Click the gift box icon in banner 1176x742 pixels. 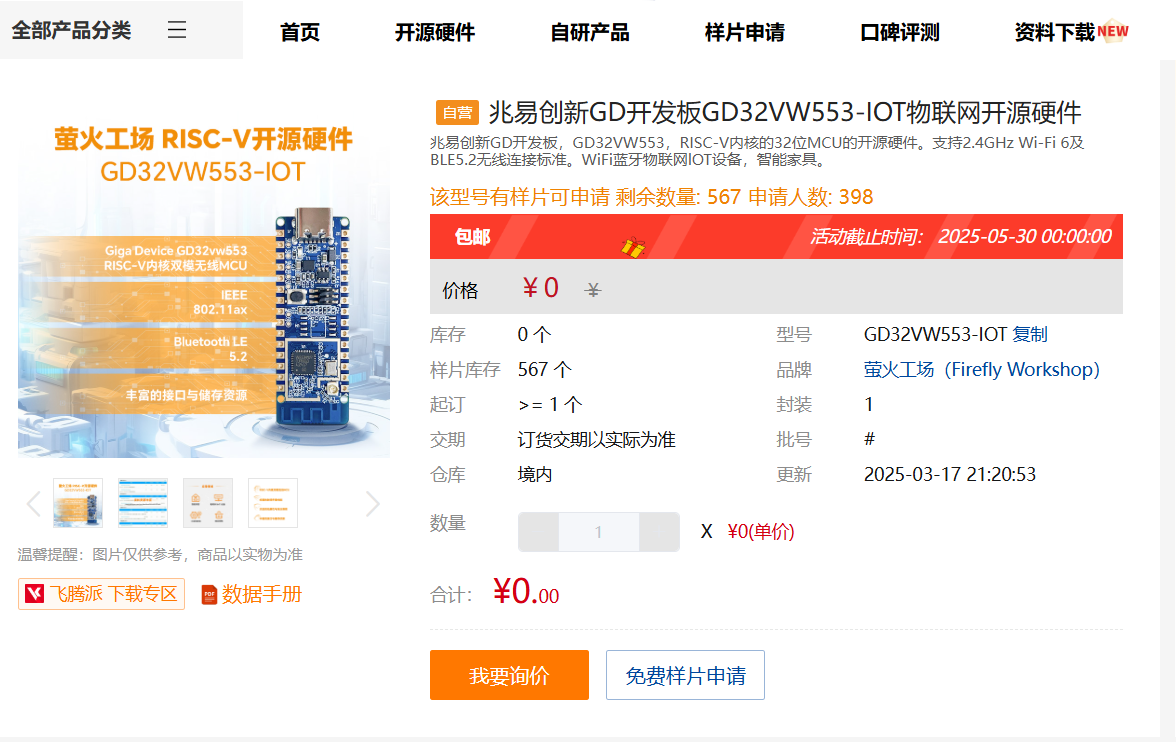point(632,245)
